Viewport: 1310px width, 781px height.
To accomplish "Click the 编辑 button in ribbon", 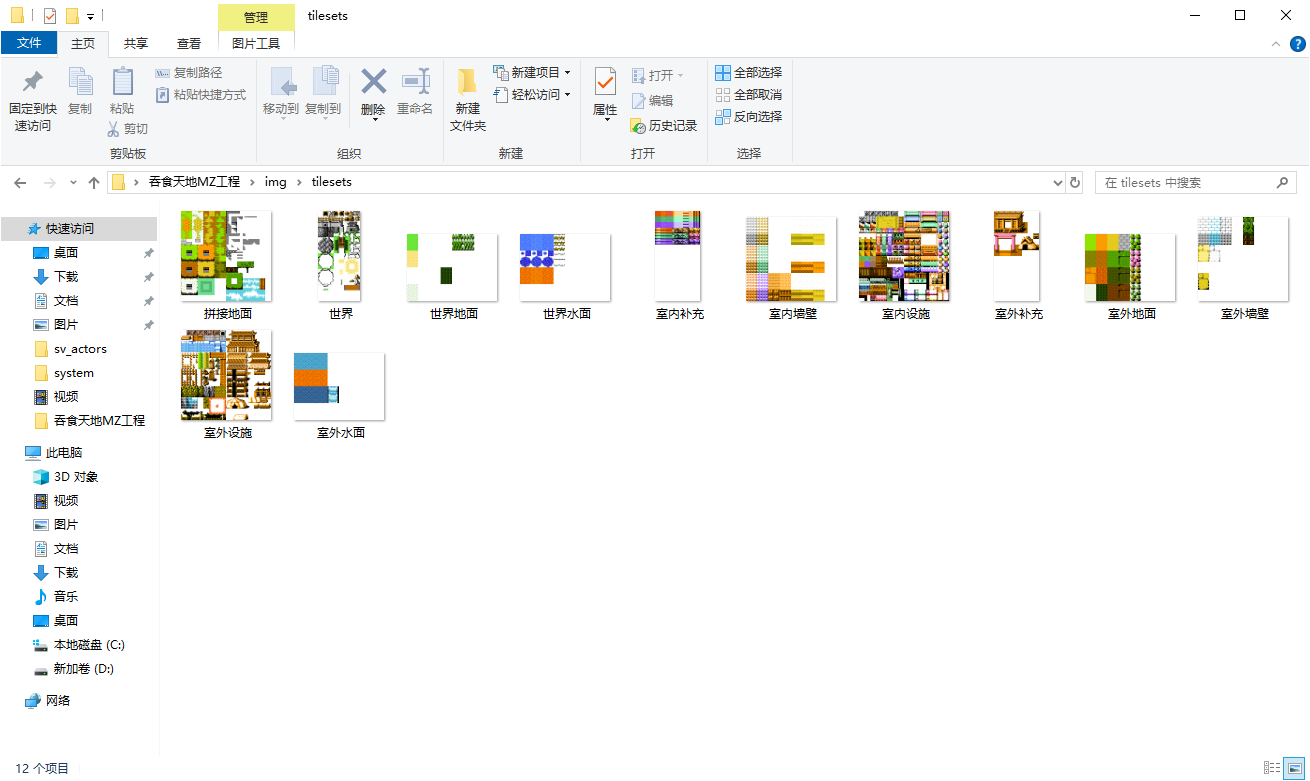I will pos(652,101).
